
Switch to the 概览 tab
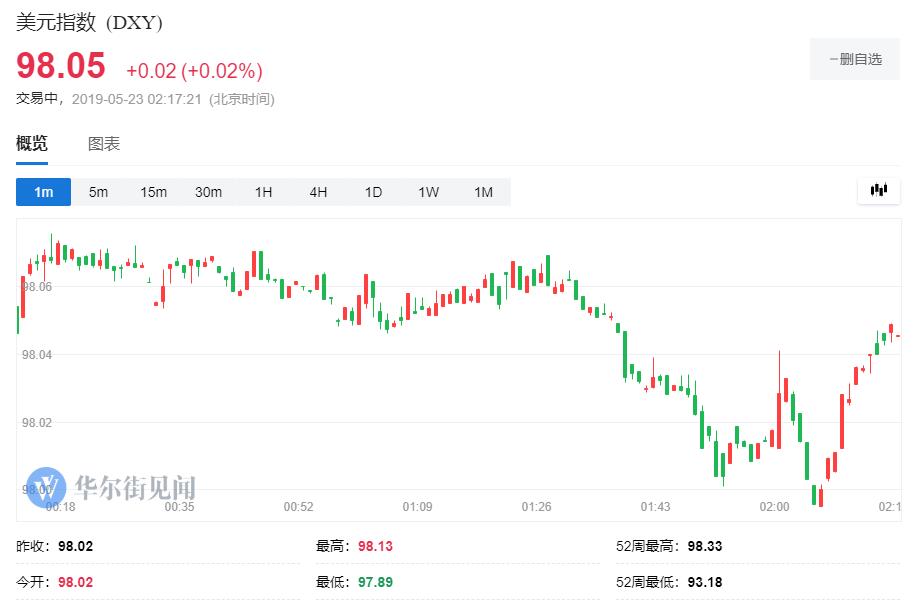(x=32, y=144)
